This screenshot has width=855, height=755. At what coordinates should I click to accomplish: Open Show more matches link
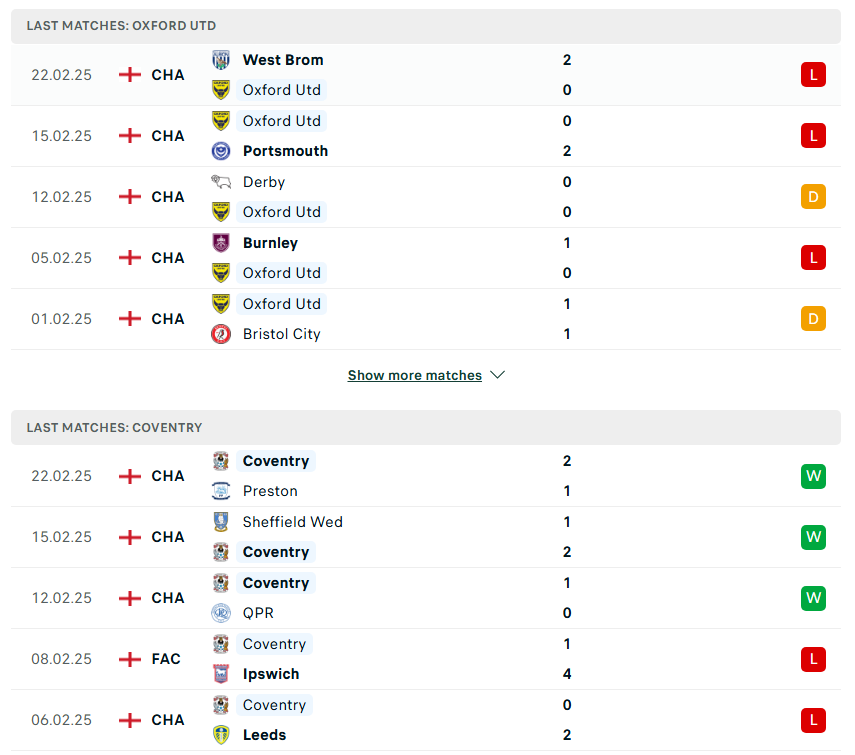tap(415, 375)
